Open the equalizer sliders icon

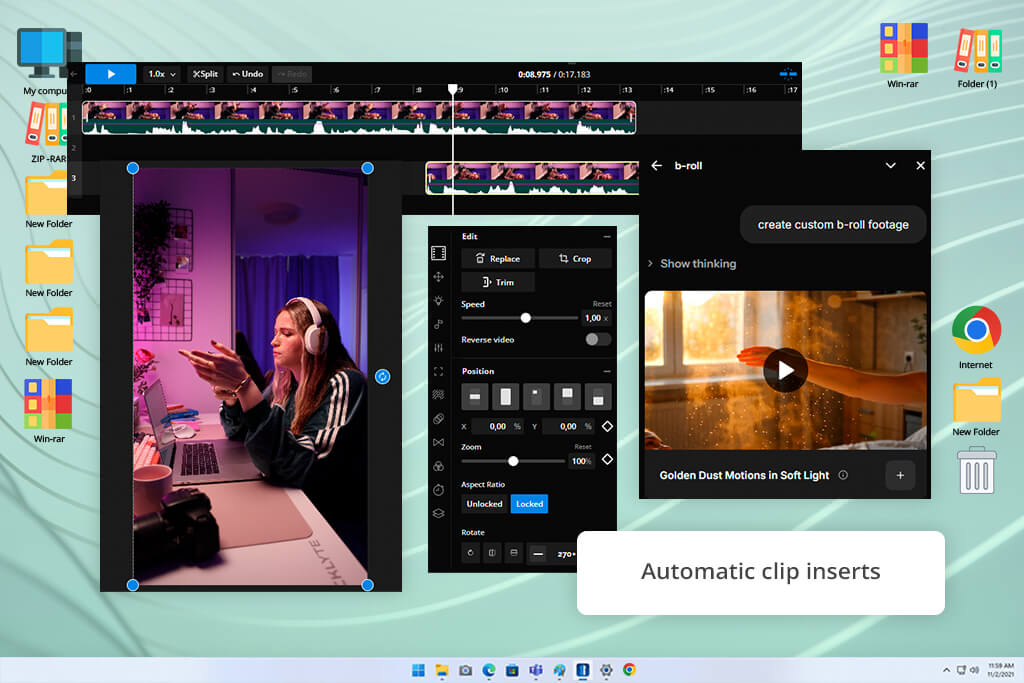click(439, 347)
